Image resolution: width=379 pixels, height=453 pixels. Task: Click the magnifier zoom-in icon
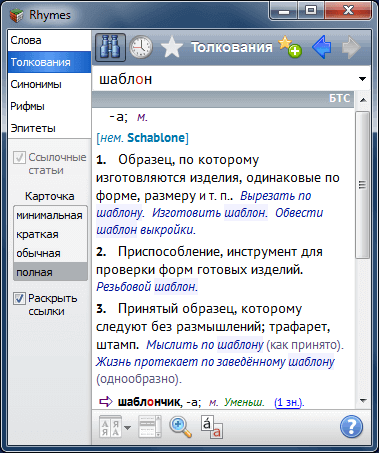point(180,426)
